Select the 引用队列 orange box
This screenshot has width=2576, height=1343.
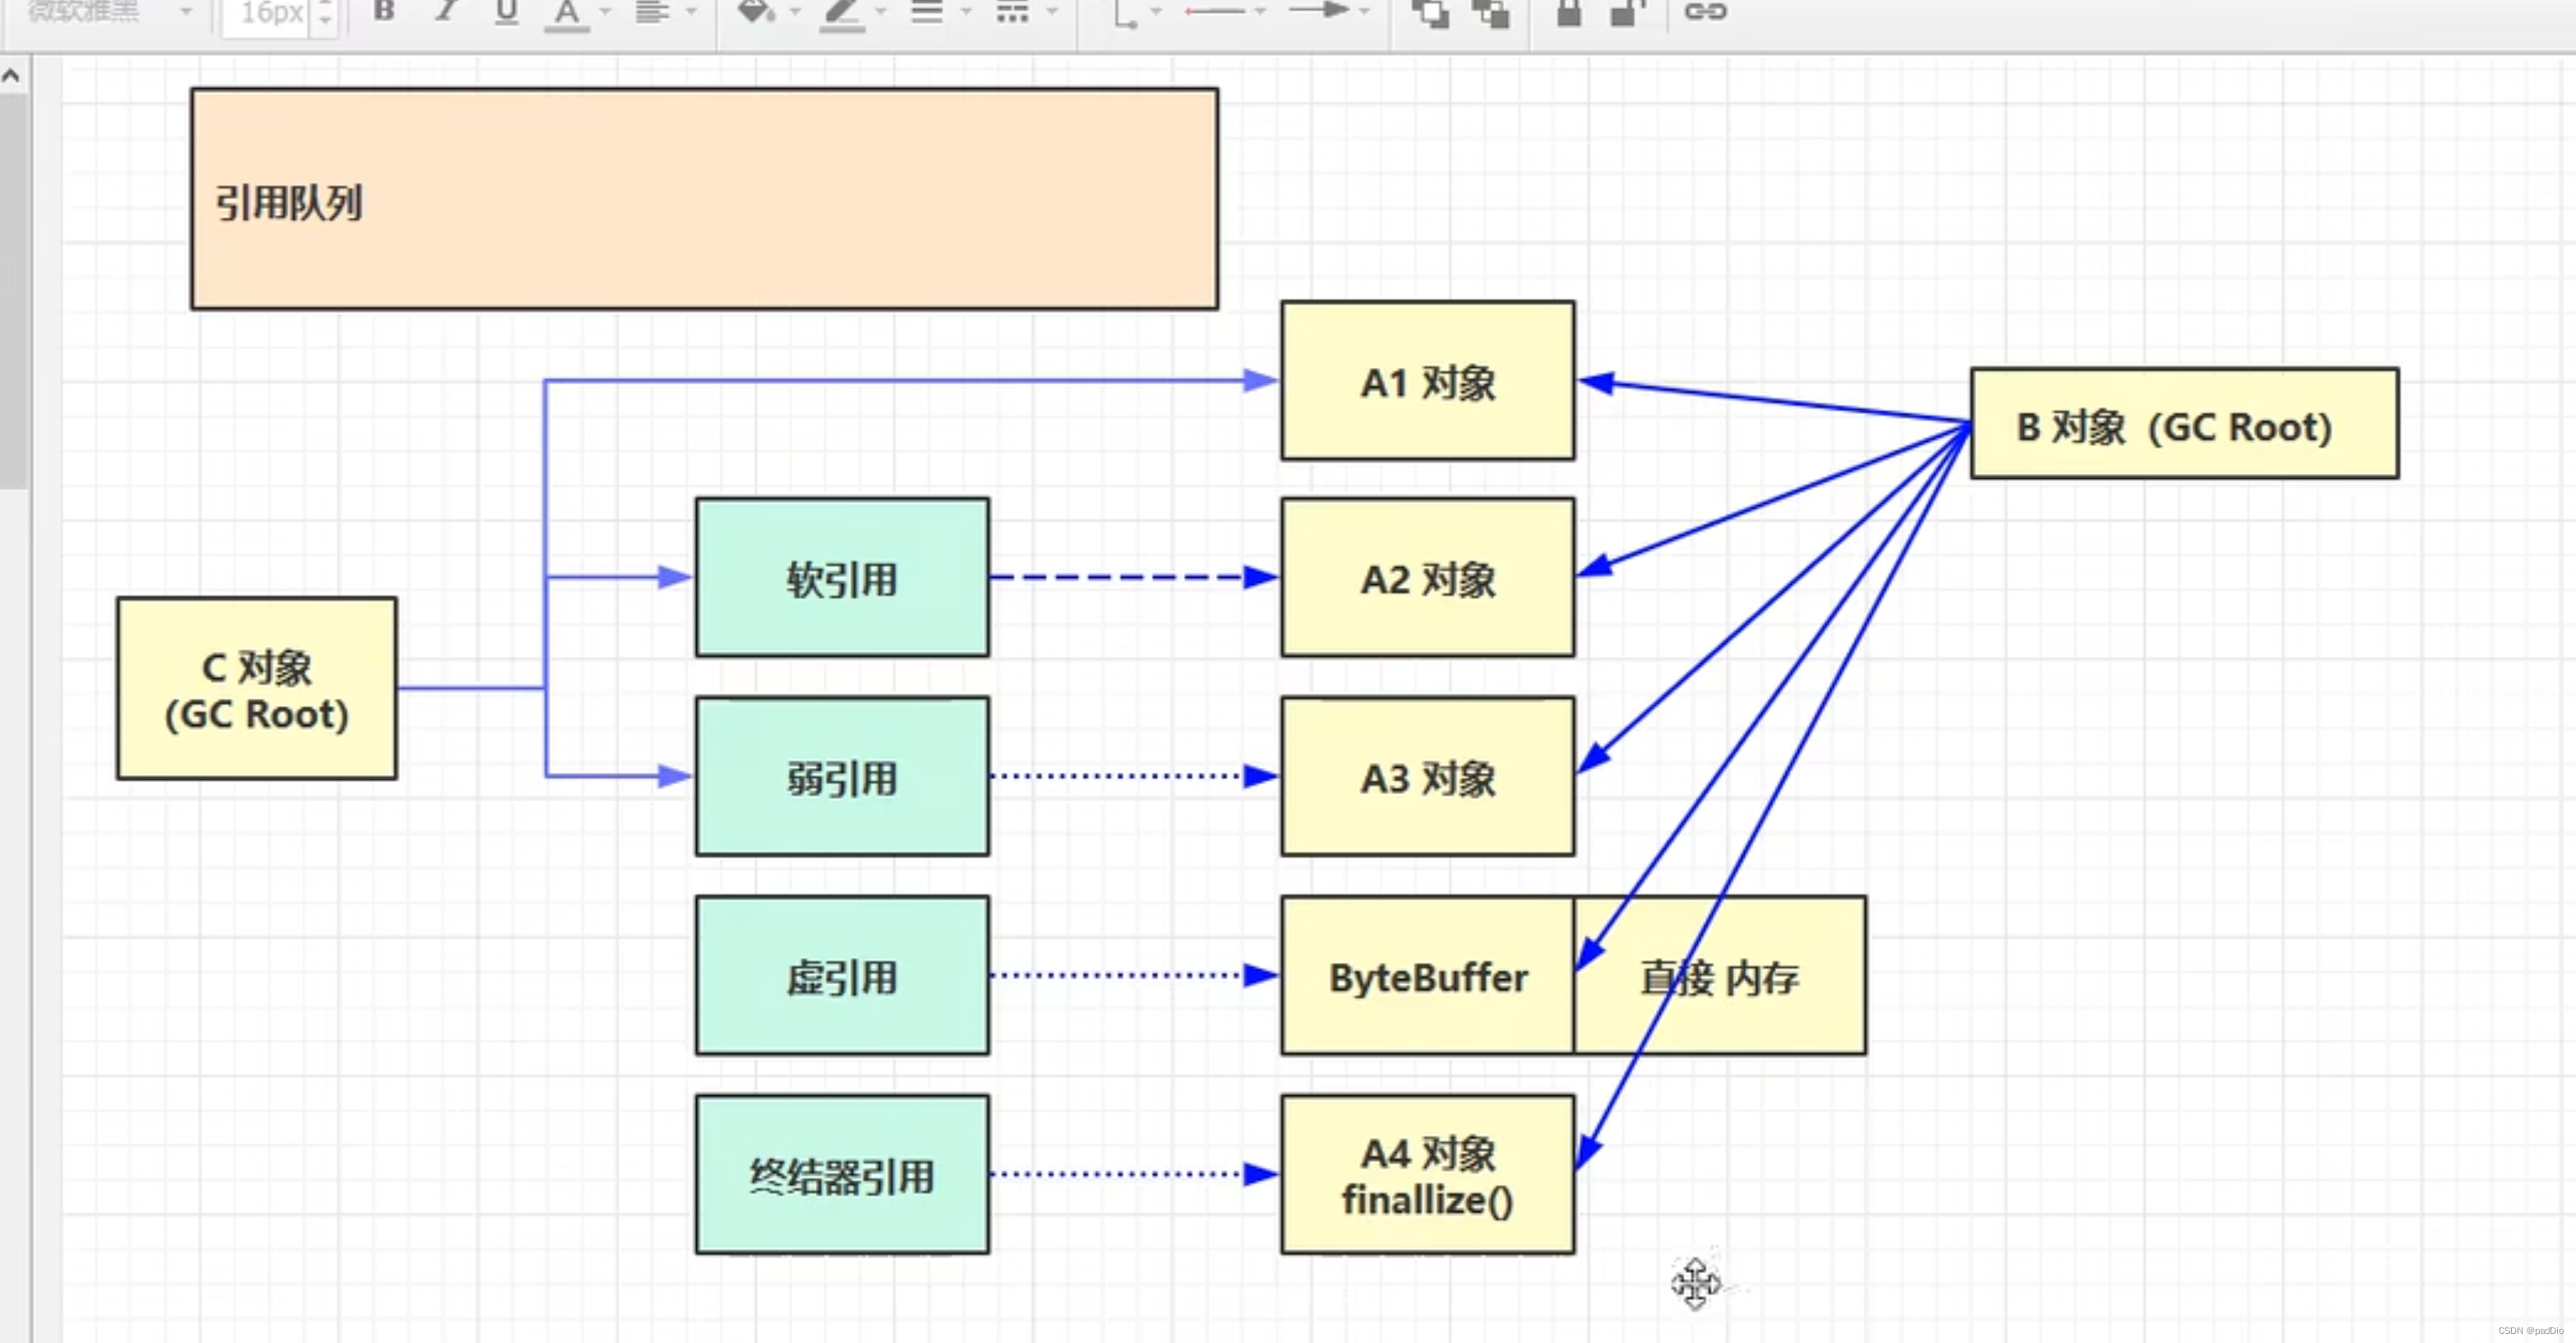tap(704, 199)
